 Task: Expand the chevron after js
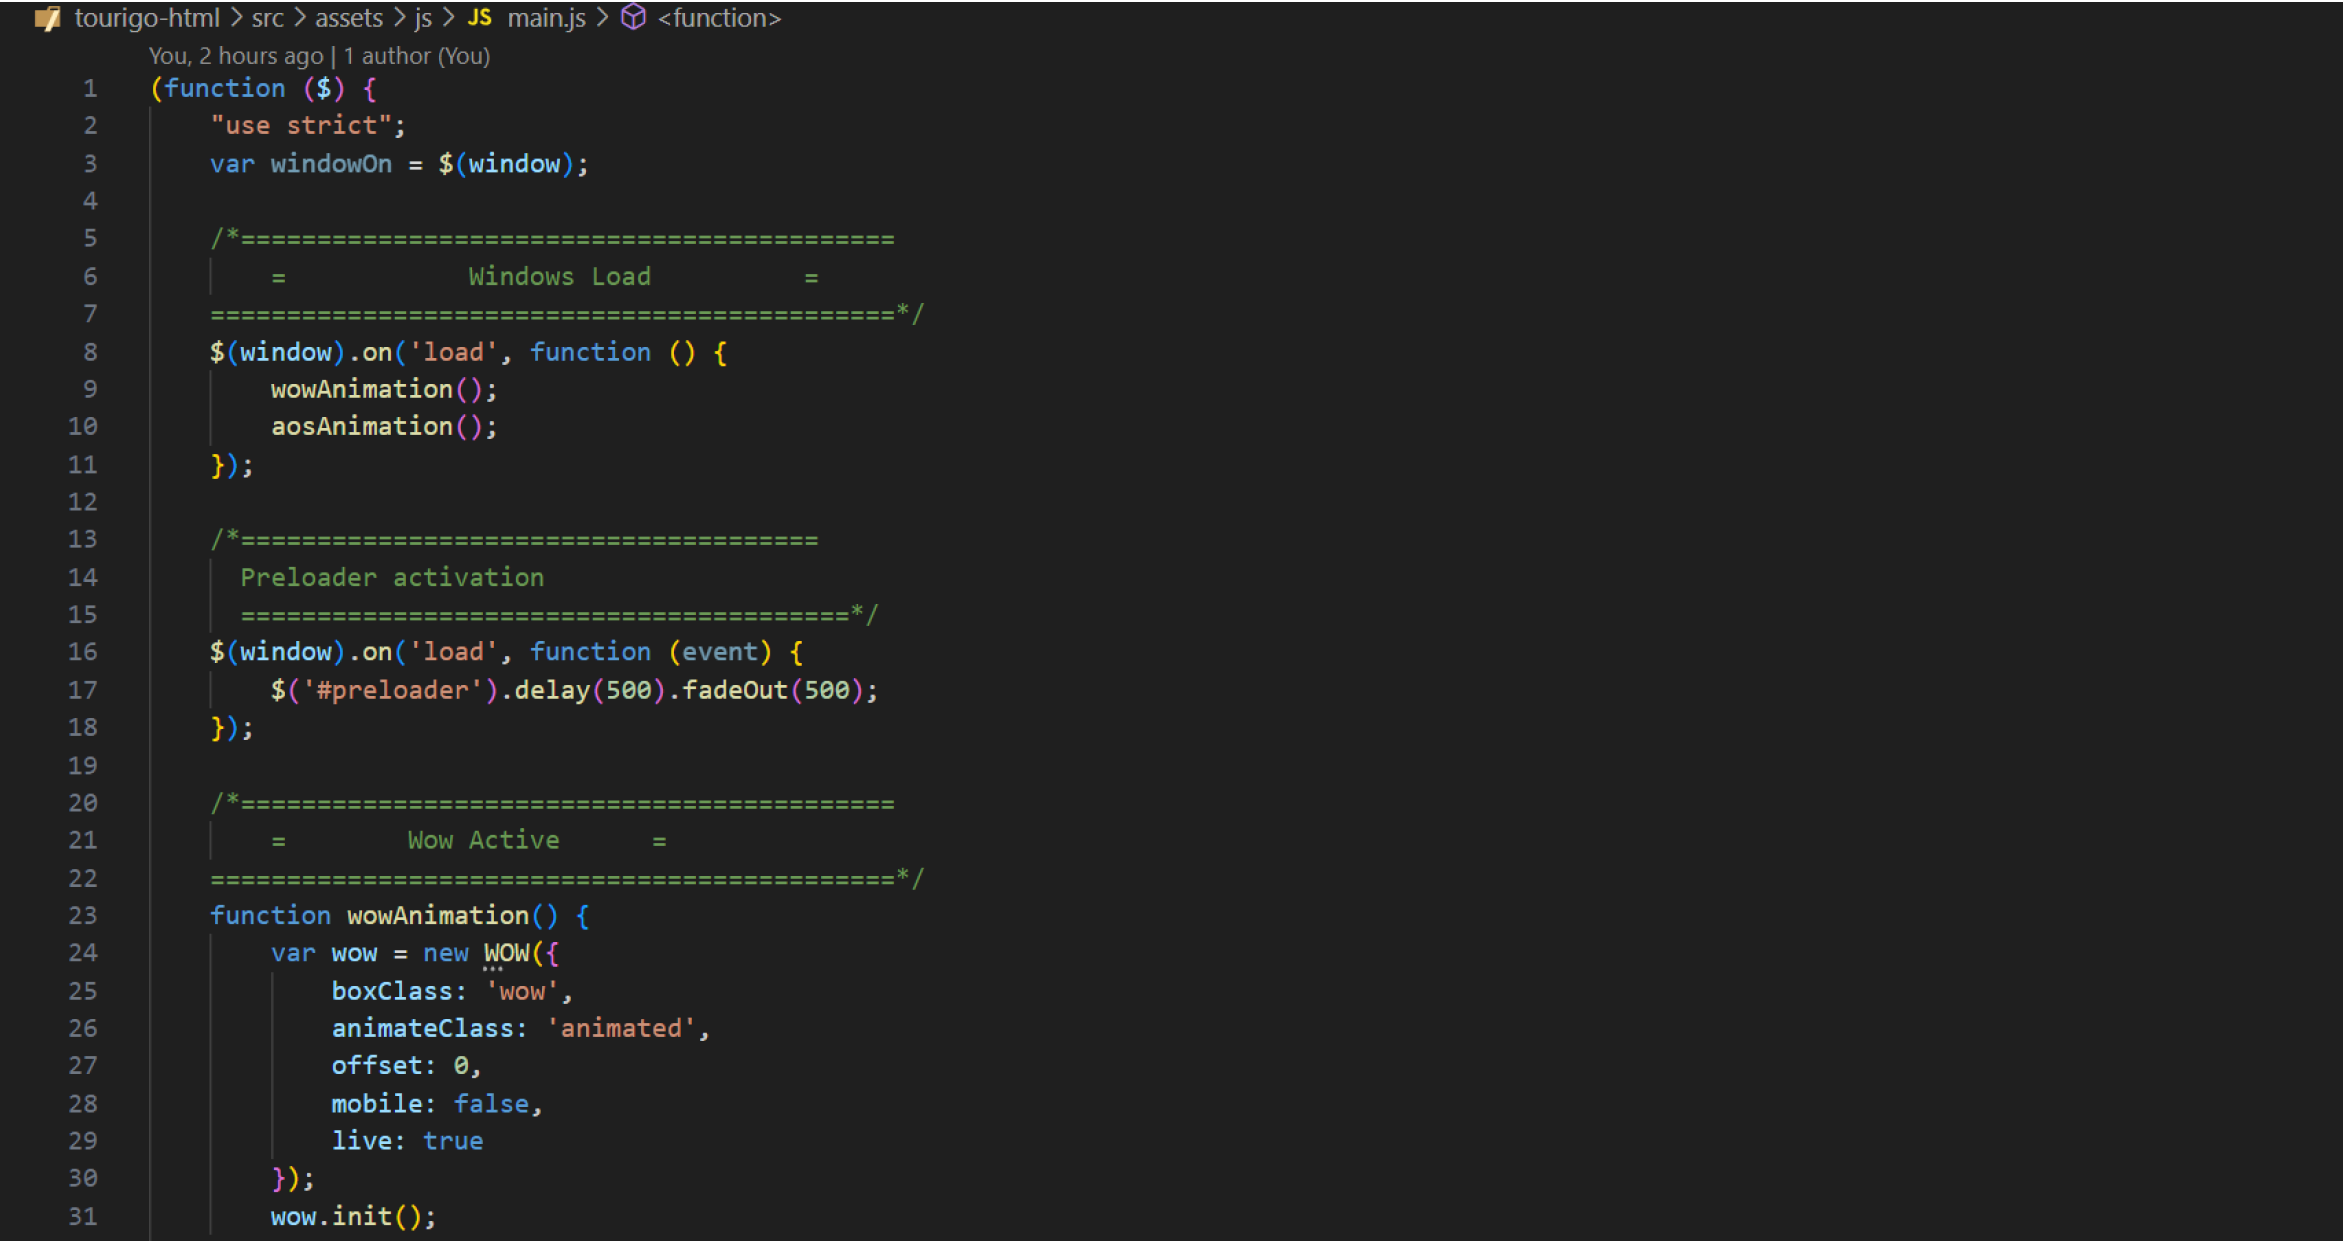click(x=449, y=18)
